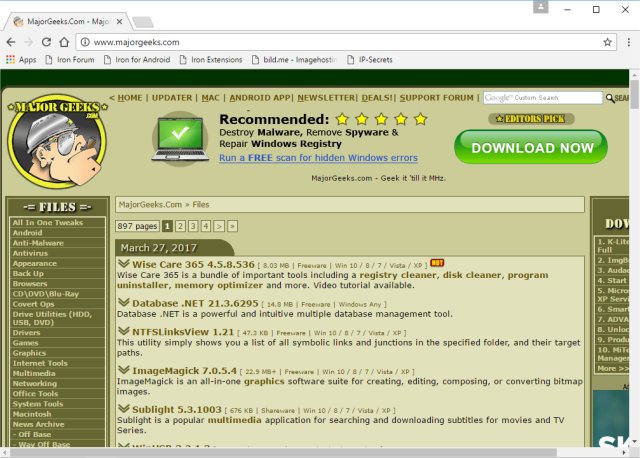This screenshot has height=458, width=640.
Task: Open the Database .NET 21.3.6295 title
Action: pyautogui.click(x=195, y=303)
